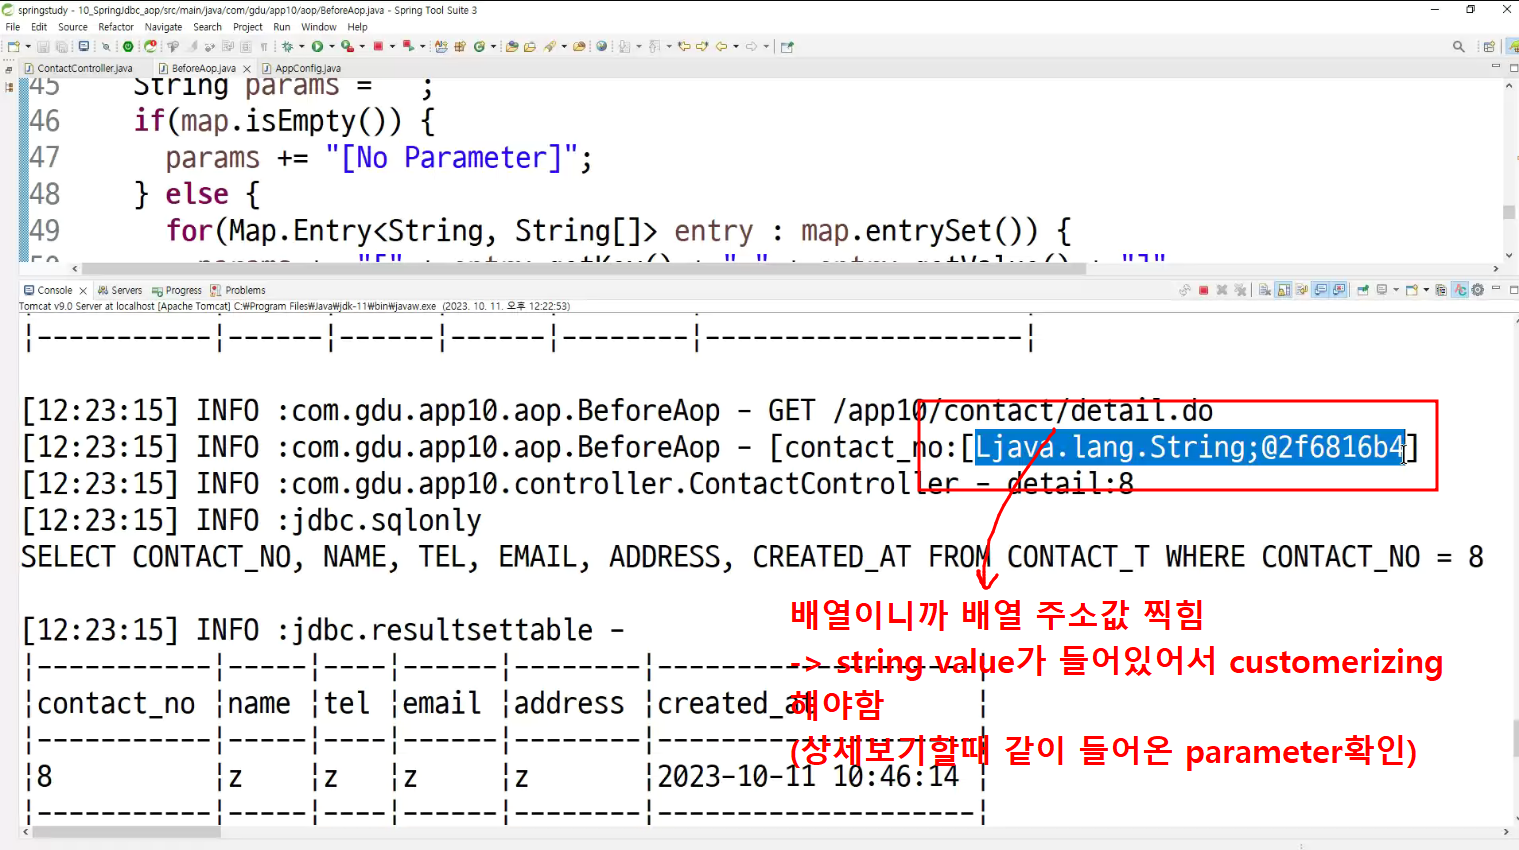Screen dimensions: 1519x850
Task: Open Display Selected Console dropdown arrow
Action: 1396,290
